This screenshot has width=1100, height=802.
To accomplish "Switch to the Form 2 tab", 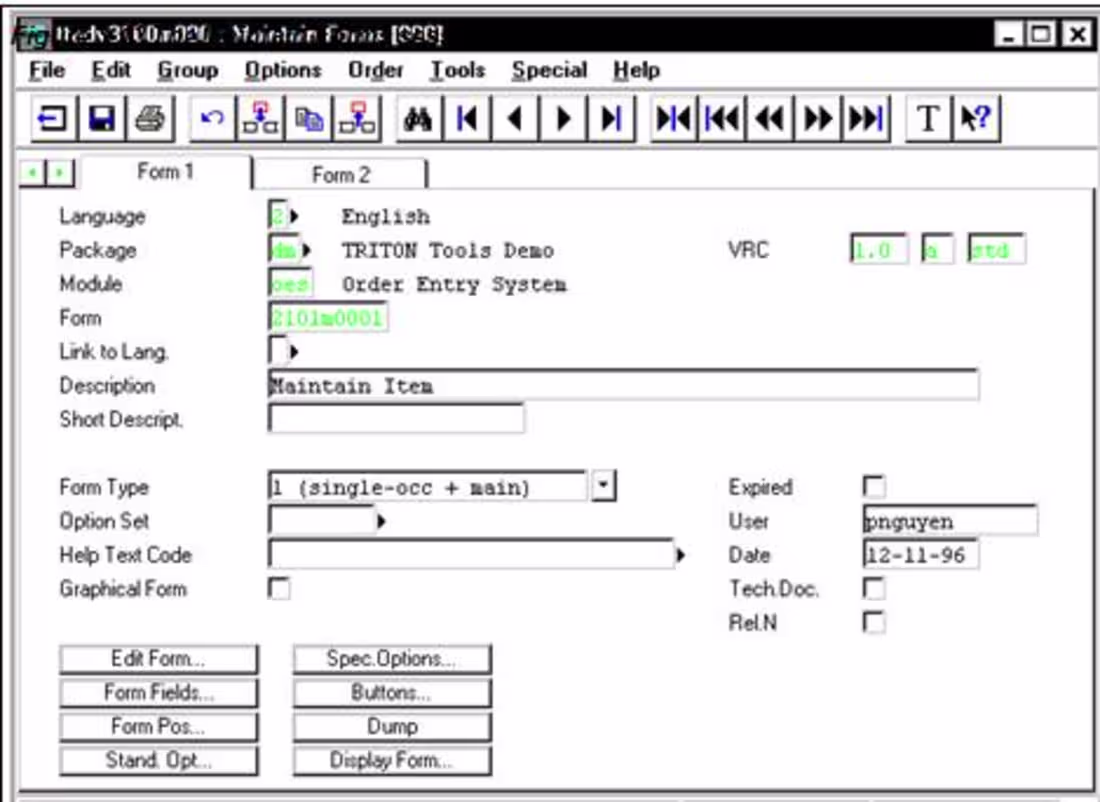I will (340, 174).
